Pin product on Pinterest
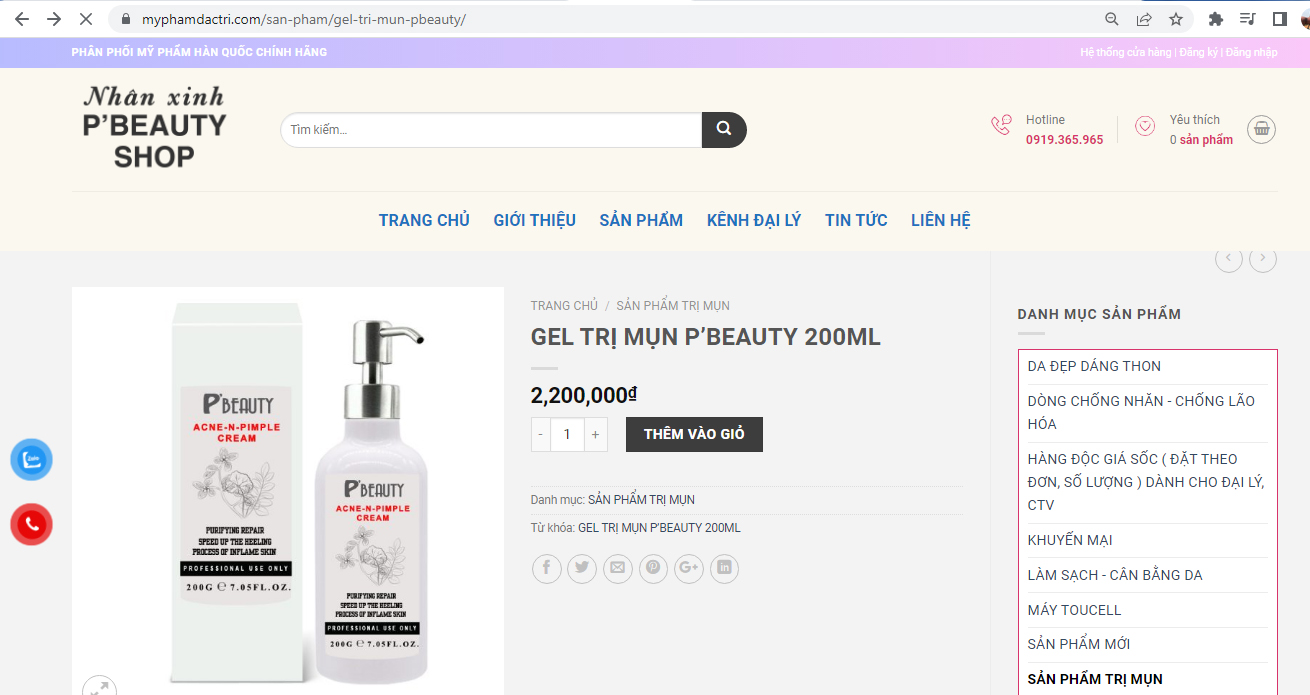 653,568
